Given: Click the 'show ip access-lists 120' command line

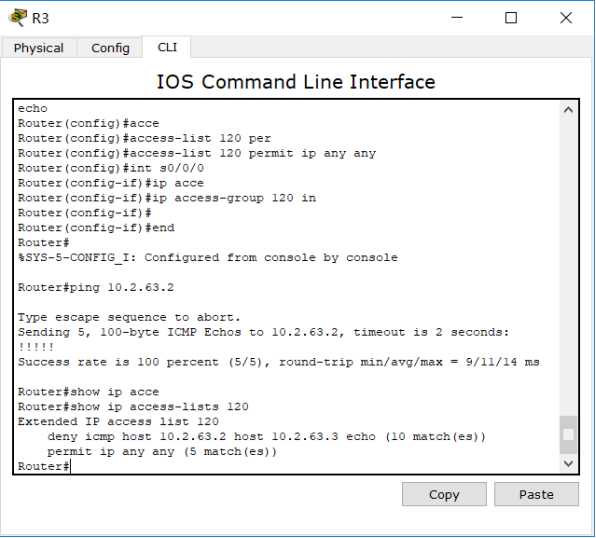Looking at the screenshot, I should point(133,406).
